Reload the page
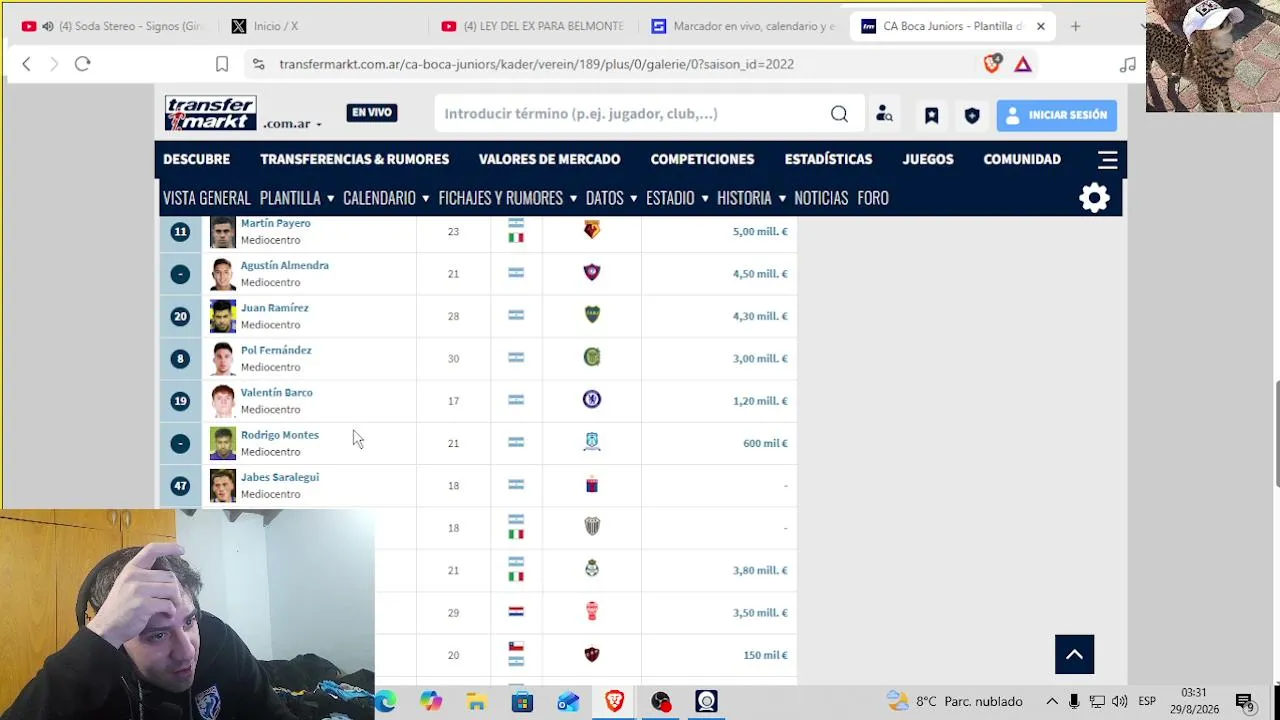Screen dimensions: 1280x720 point(83,64)
